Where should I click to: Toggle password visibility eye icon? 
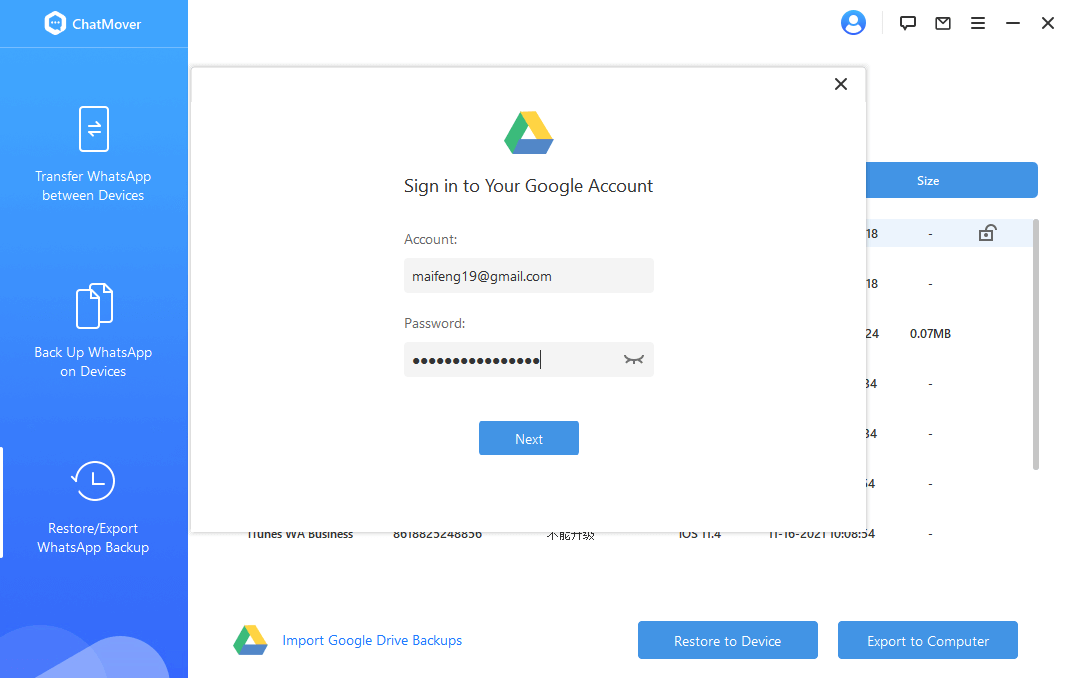tap(633, 360)
